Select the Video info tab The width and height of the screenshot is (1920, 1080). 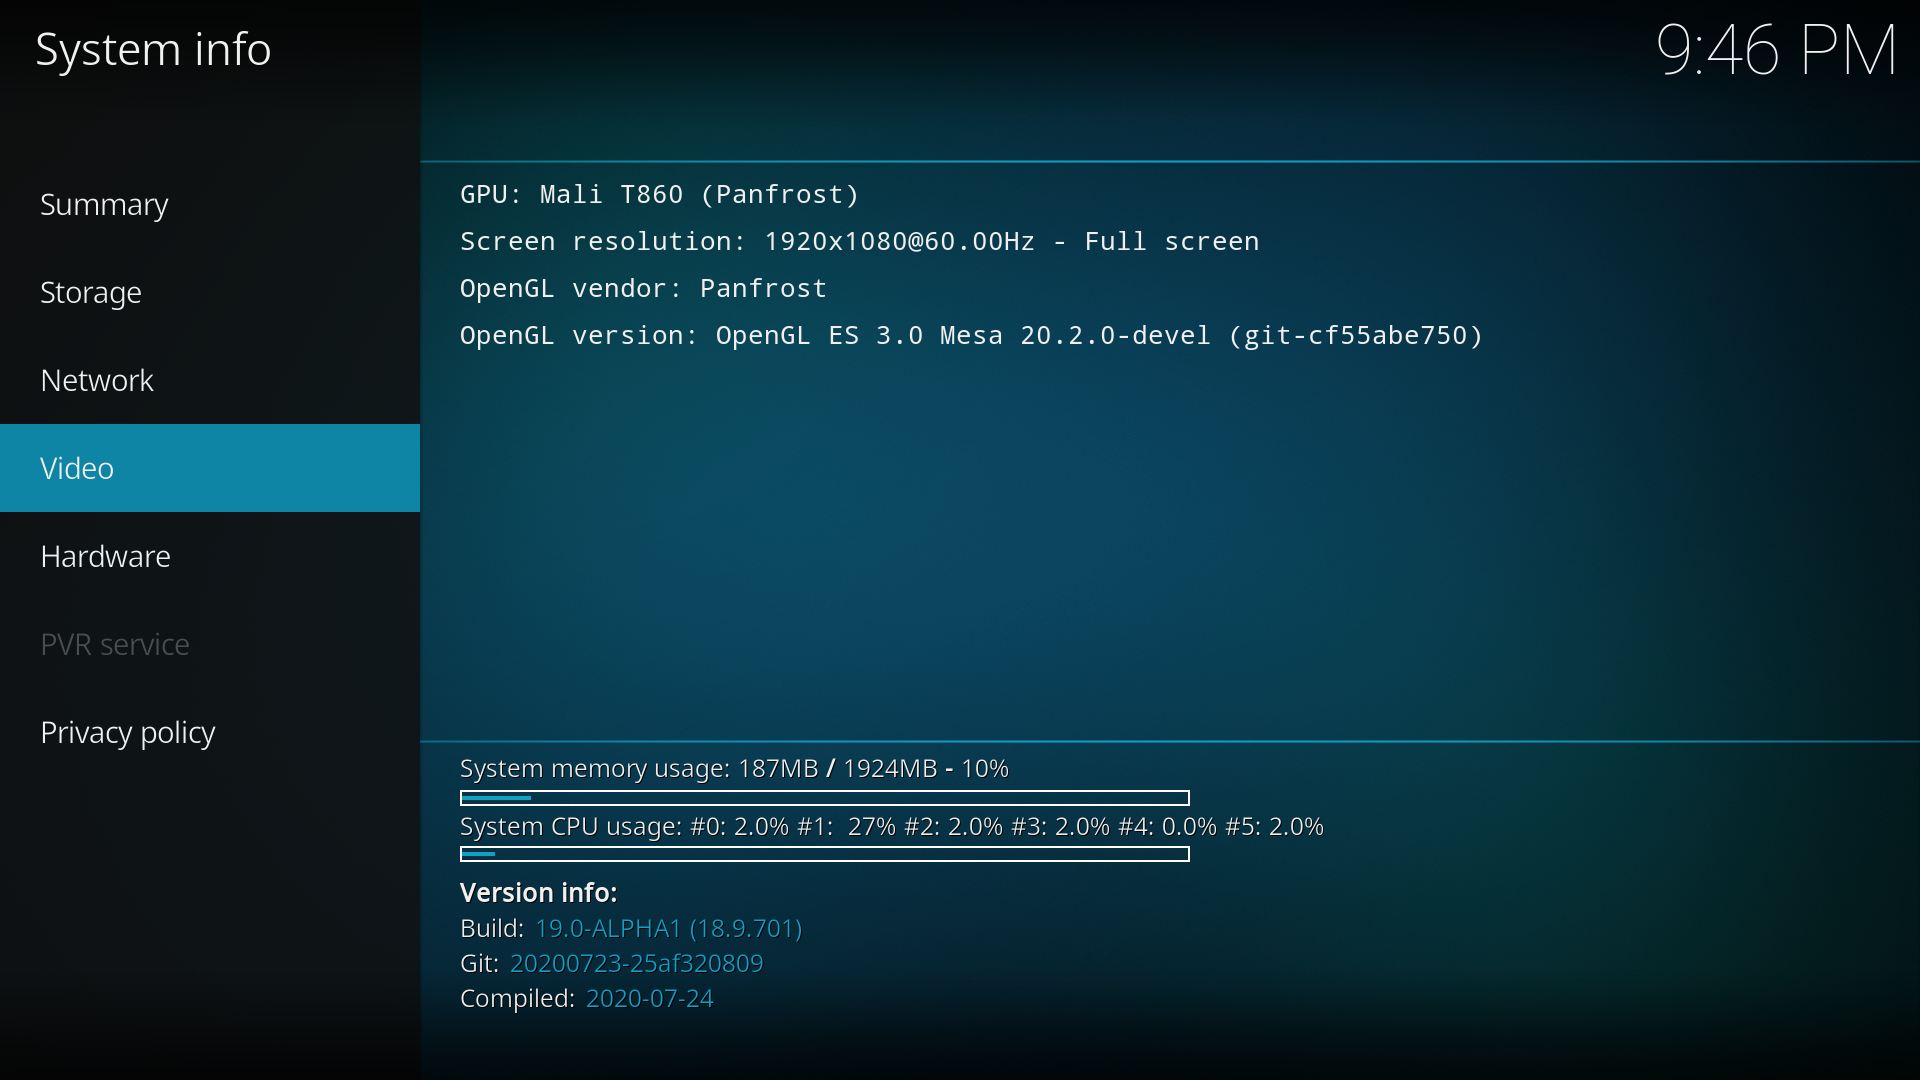point(210,467)
